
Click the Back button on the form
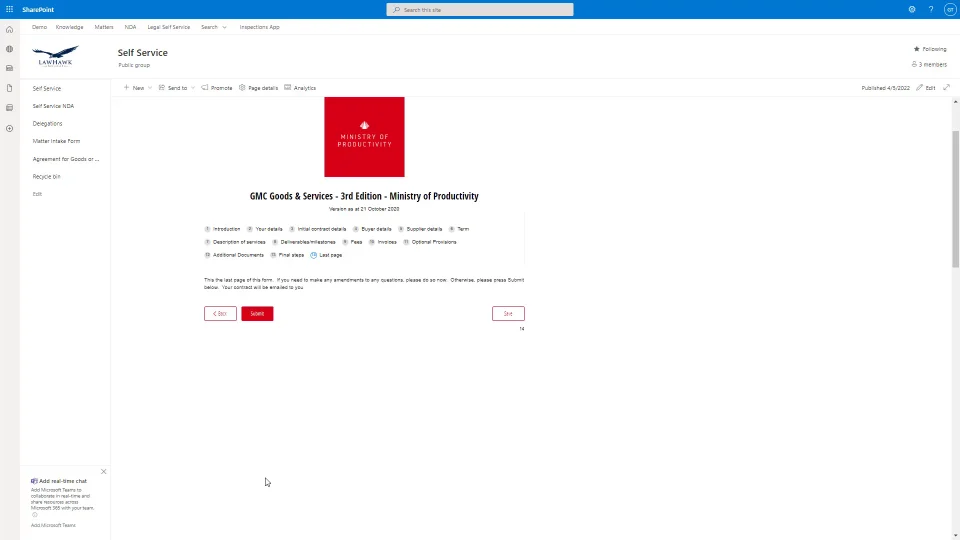point(220,313)
